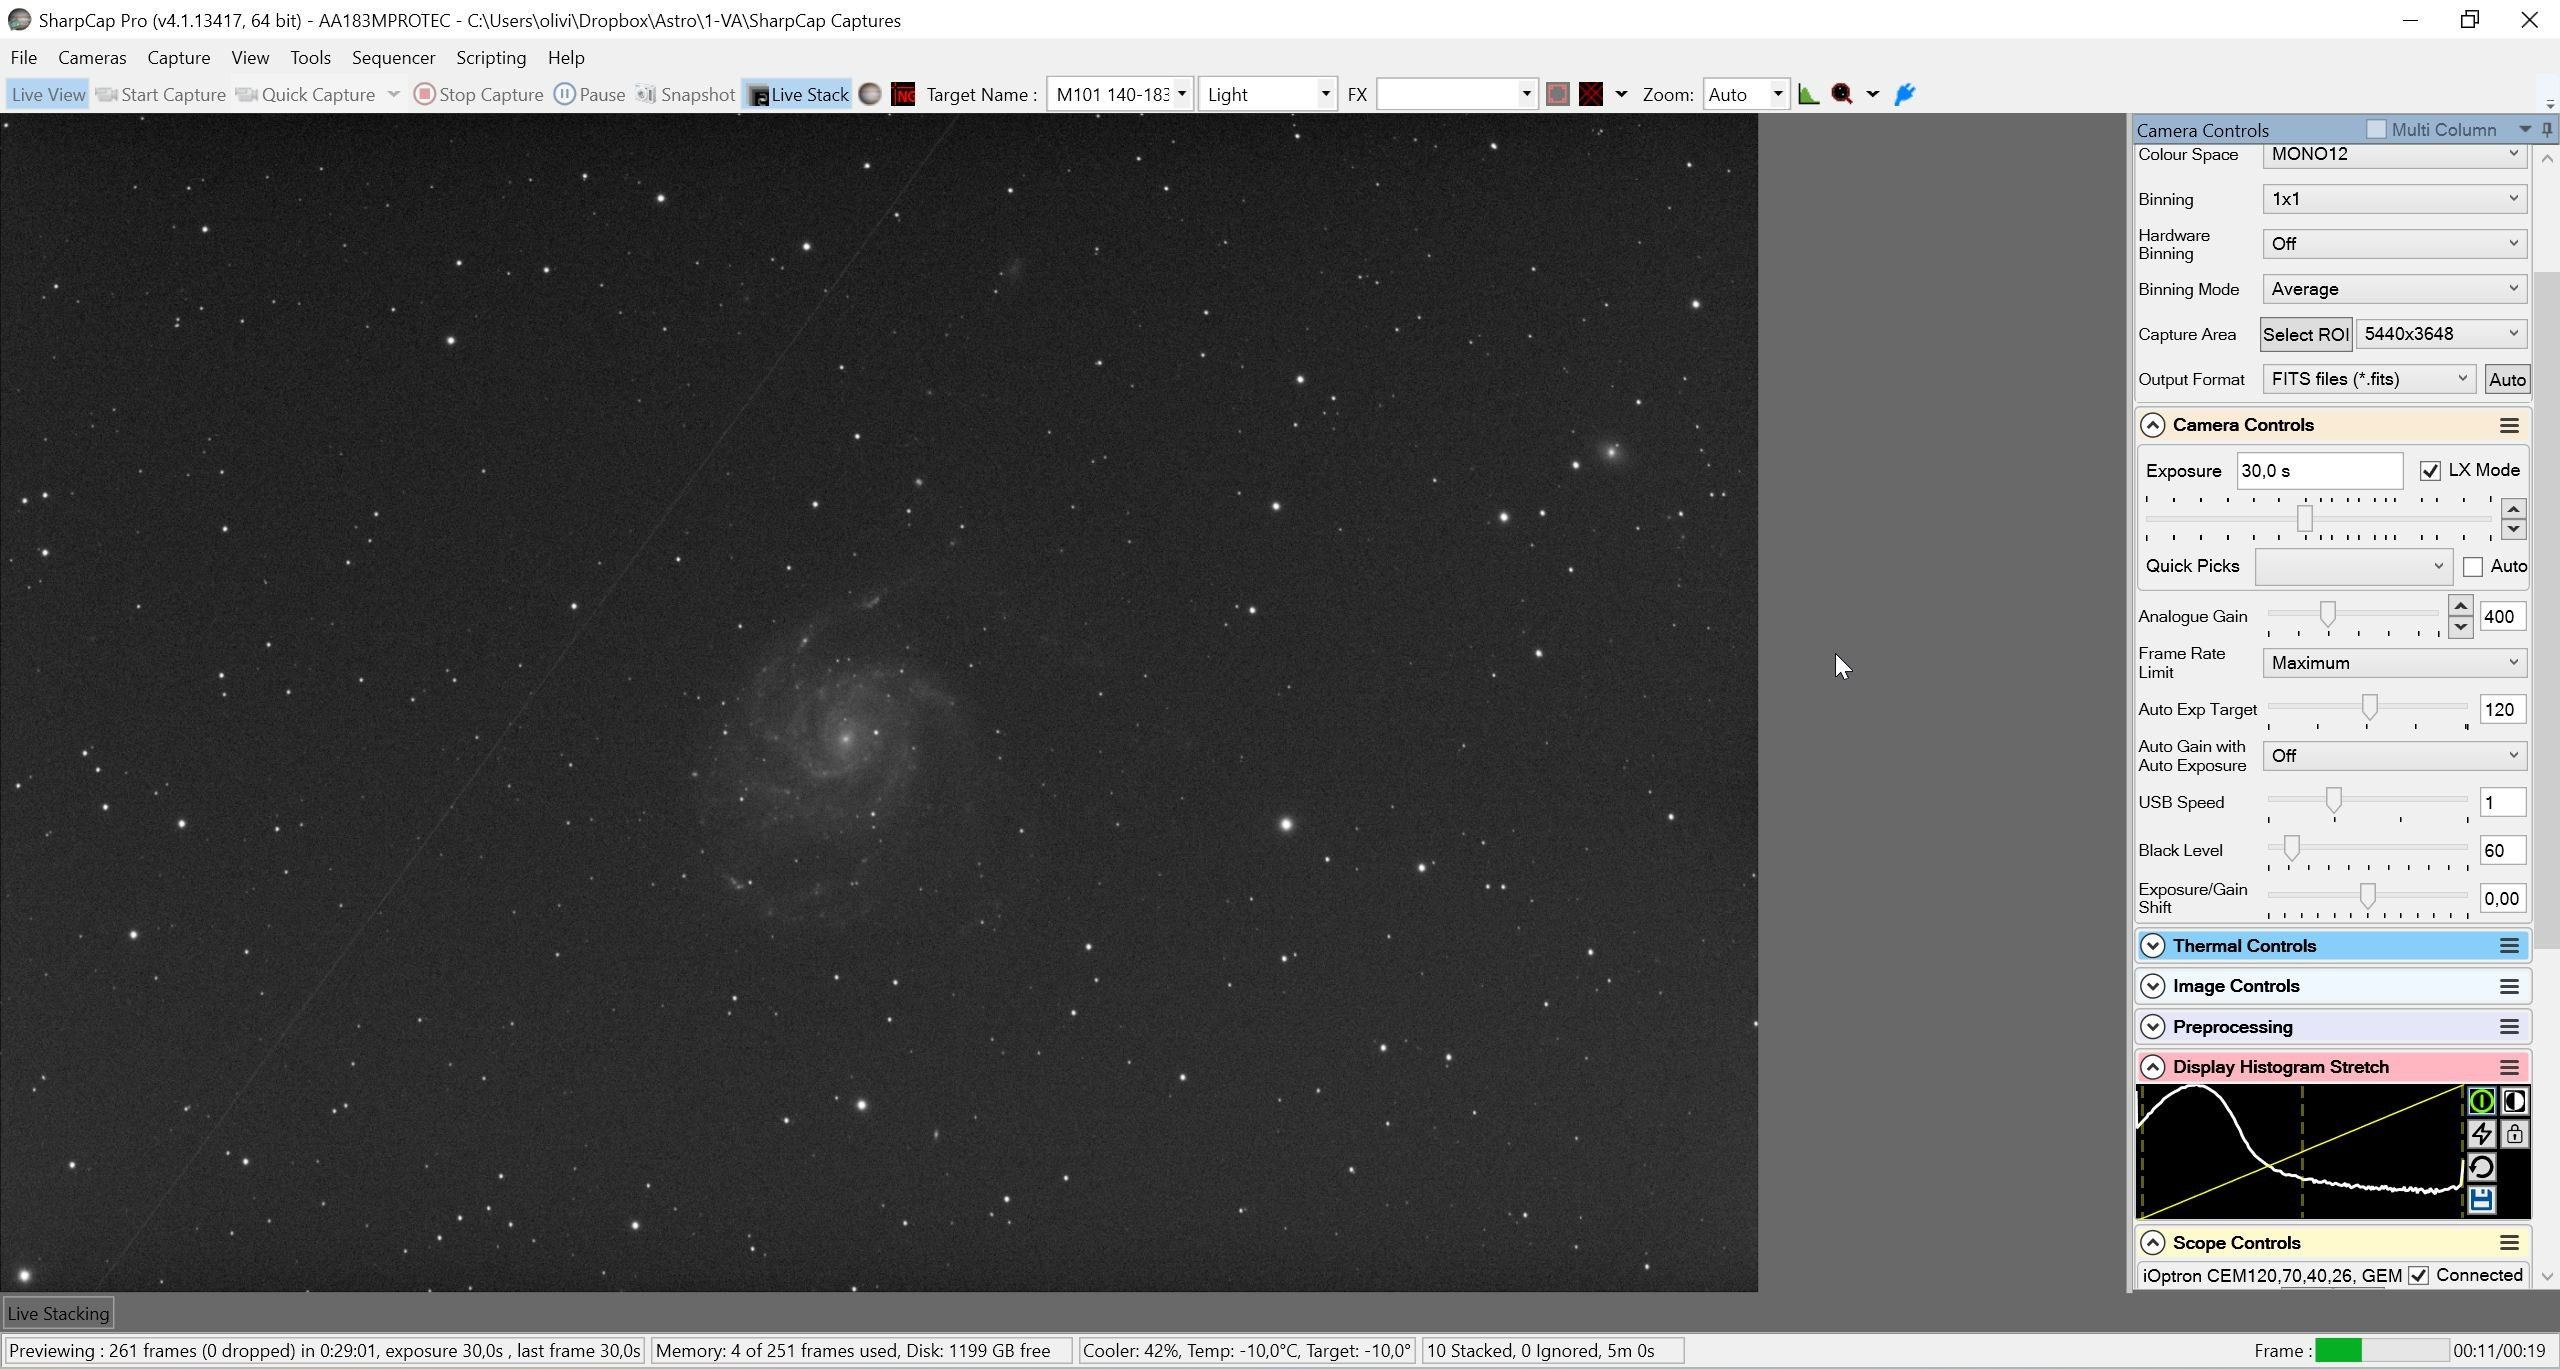Enable the Auto exposure checkbox
The width and height of the screenshot is (2560, 1369).
coord(2473,567)
